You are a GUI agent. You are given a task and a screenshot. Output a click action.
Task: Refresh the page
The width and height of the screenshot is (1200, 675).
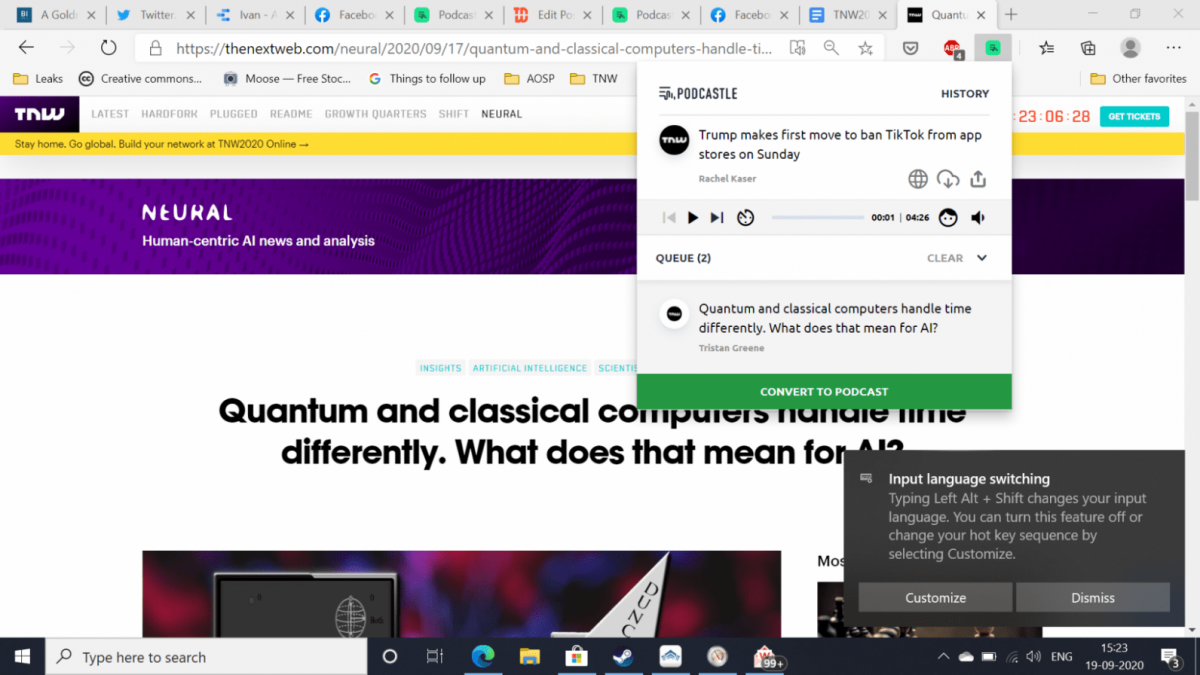coord(108,48)
